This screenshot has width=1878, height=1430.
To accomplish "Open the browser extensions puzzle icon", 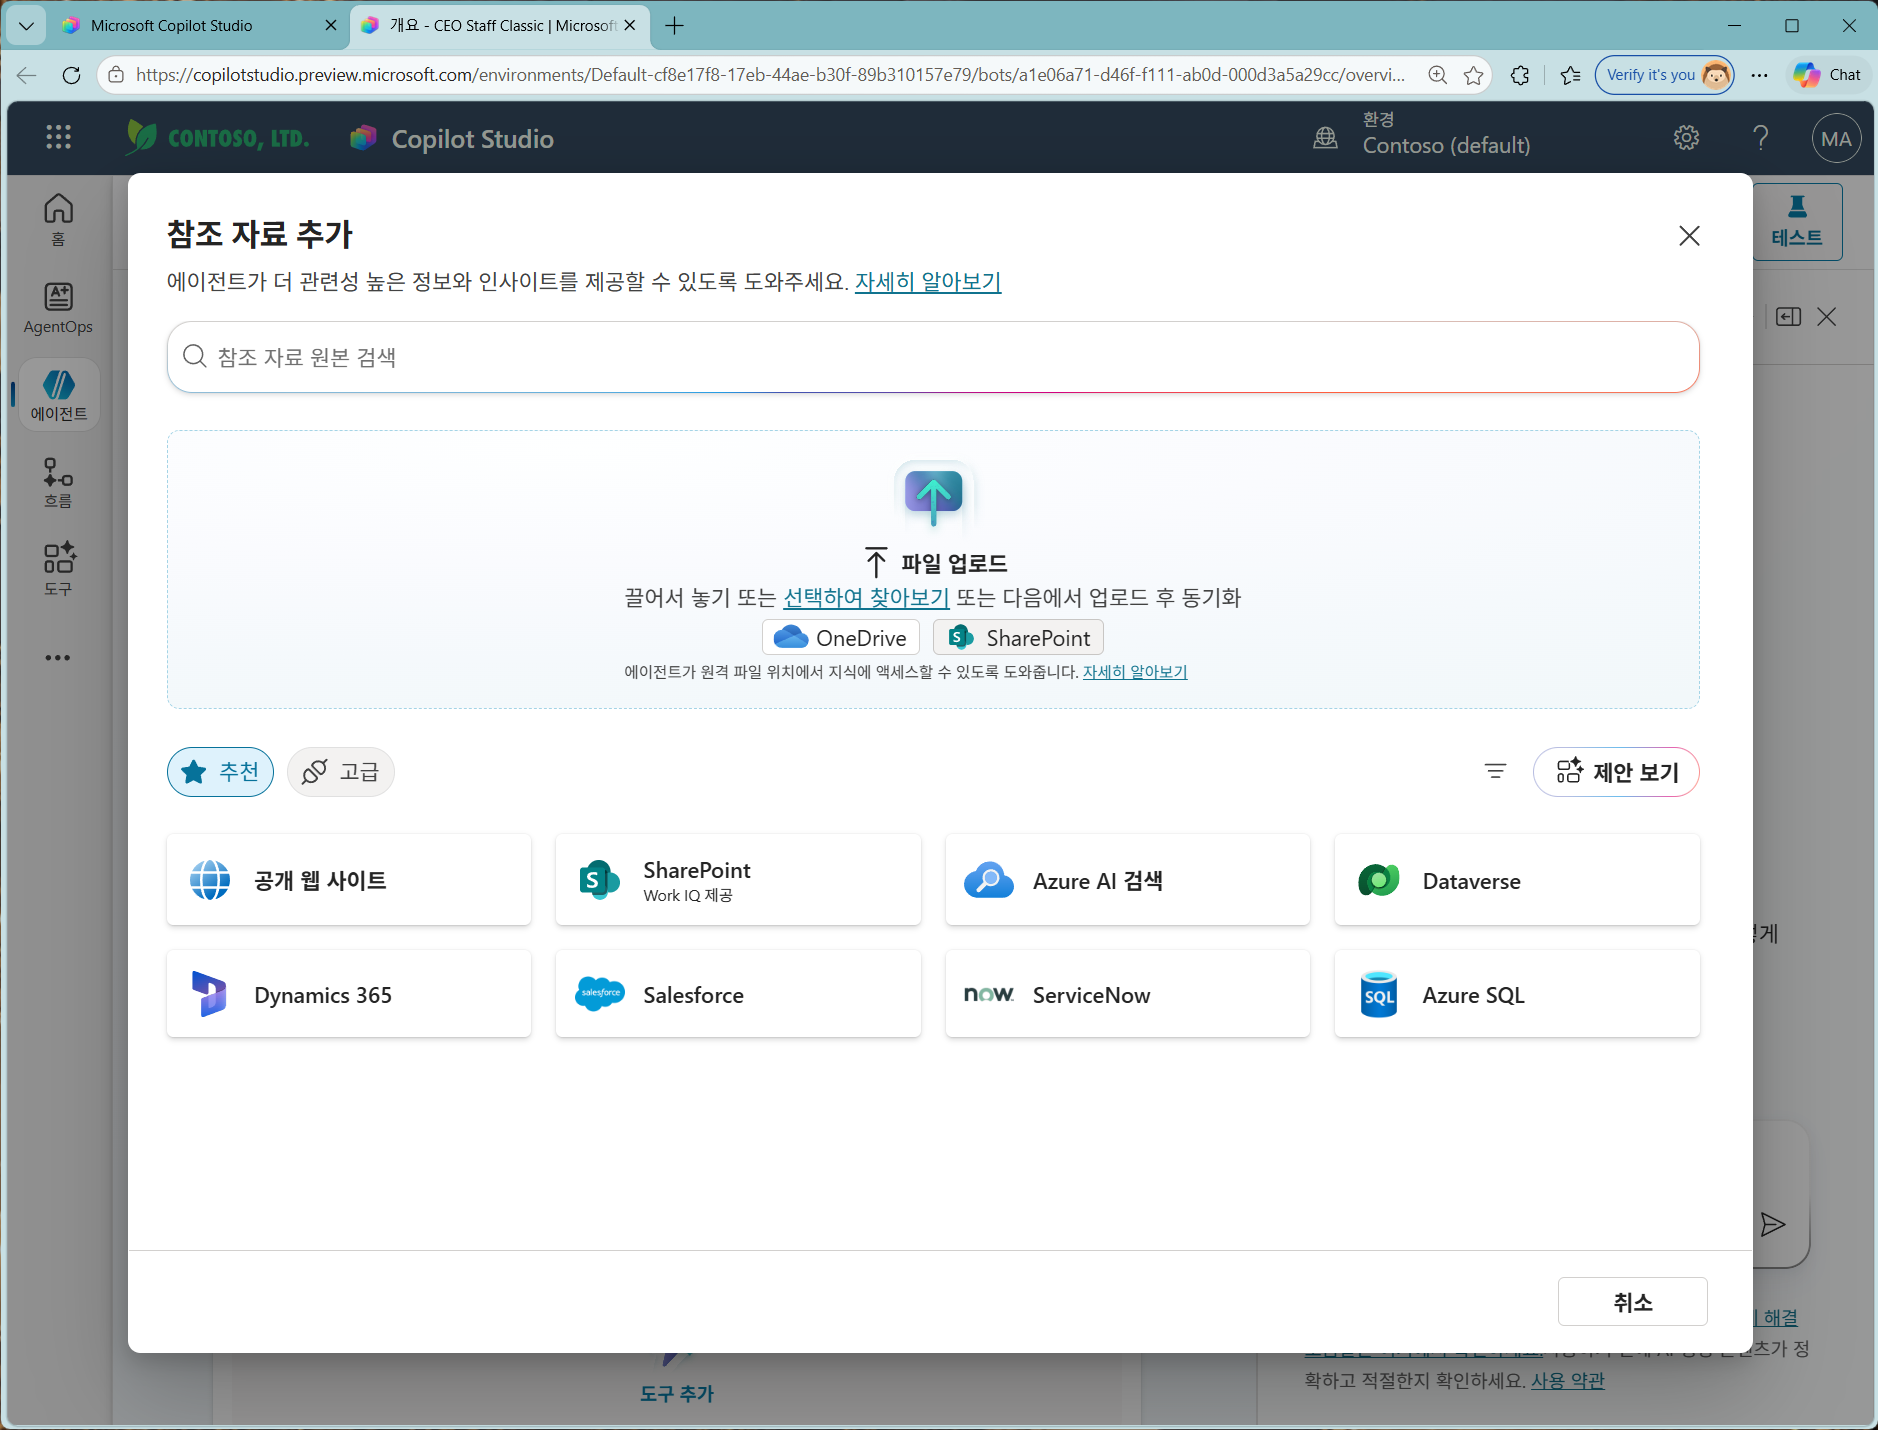I will pyautogui.click(x=1520, y=75).
